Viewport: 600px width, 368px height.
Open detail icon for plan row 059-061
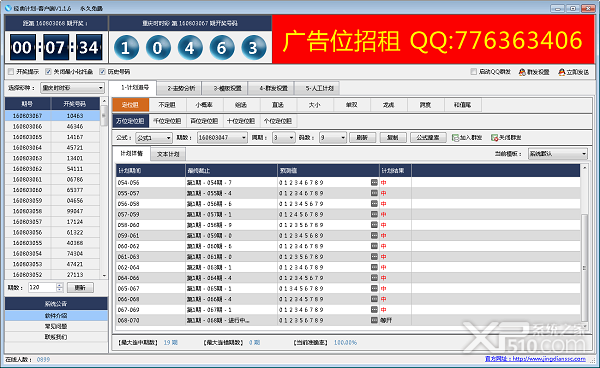374,236
